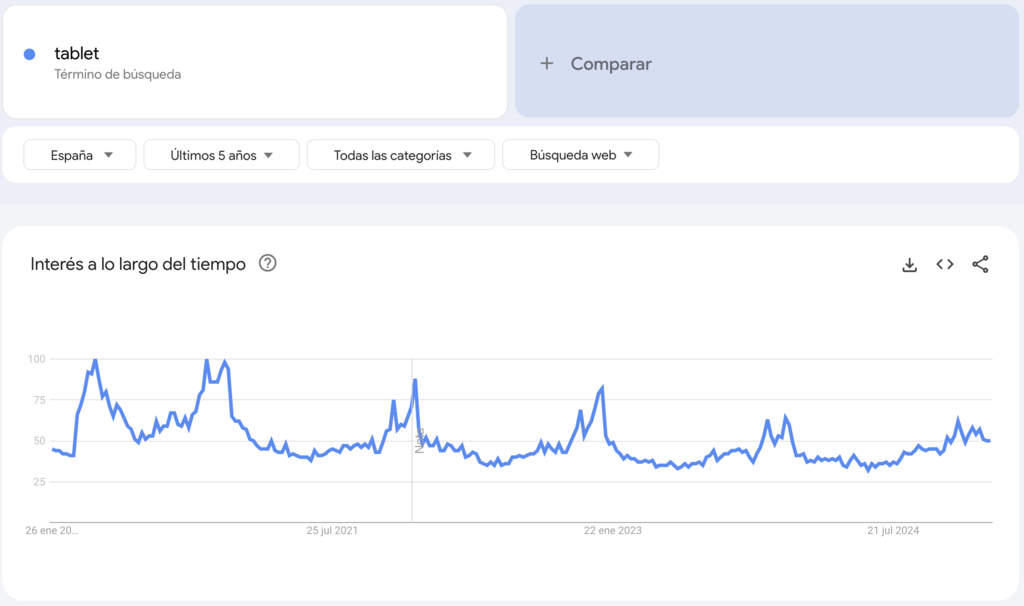Open the embed code icon
This screenshot has height=606, width=1024.
[944, 264]
